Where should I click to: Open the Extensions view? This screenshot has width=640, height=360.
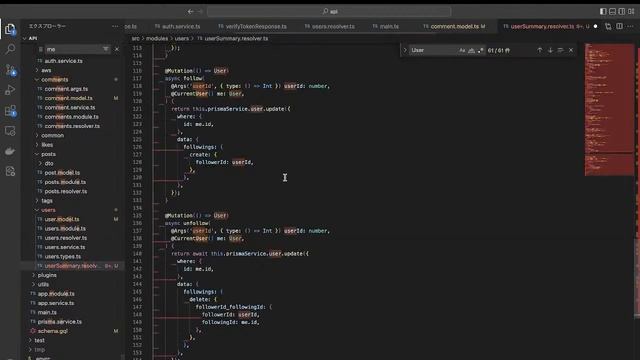(x=10, y=111)
